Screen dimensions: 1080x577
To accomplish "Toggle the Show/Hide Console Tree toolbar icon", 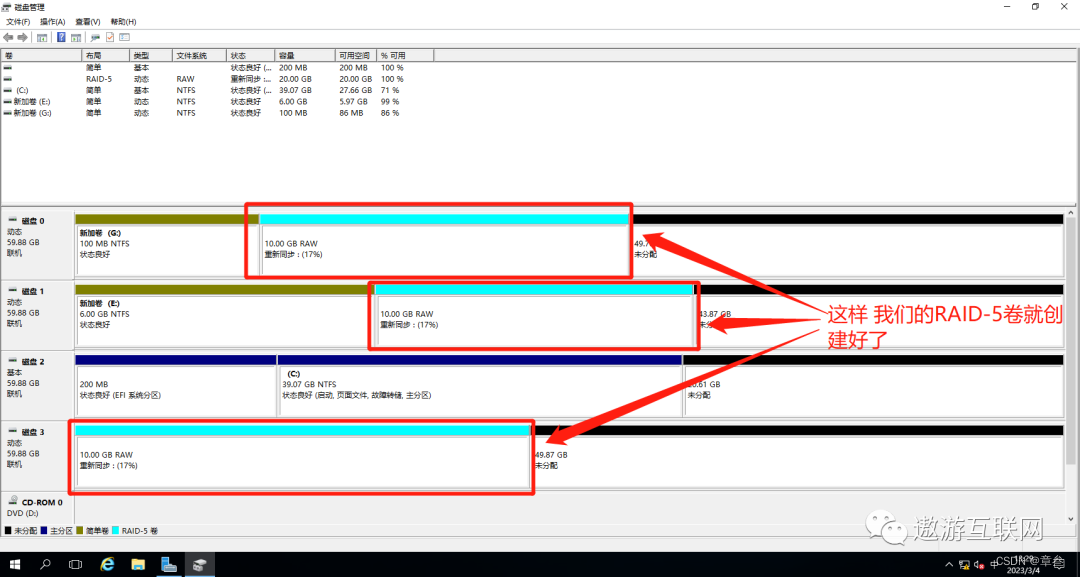I will 42,38.
